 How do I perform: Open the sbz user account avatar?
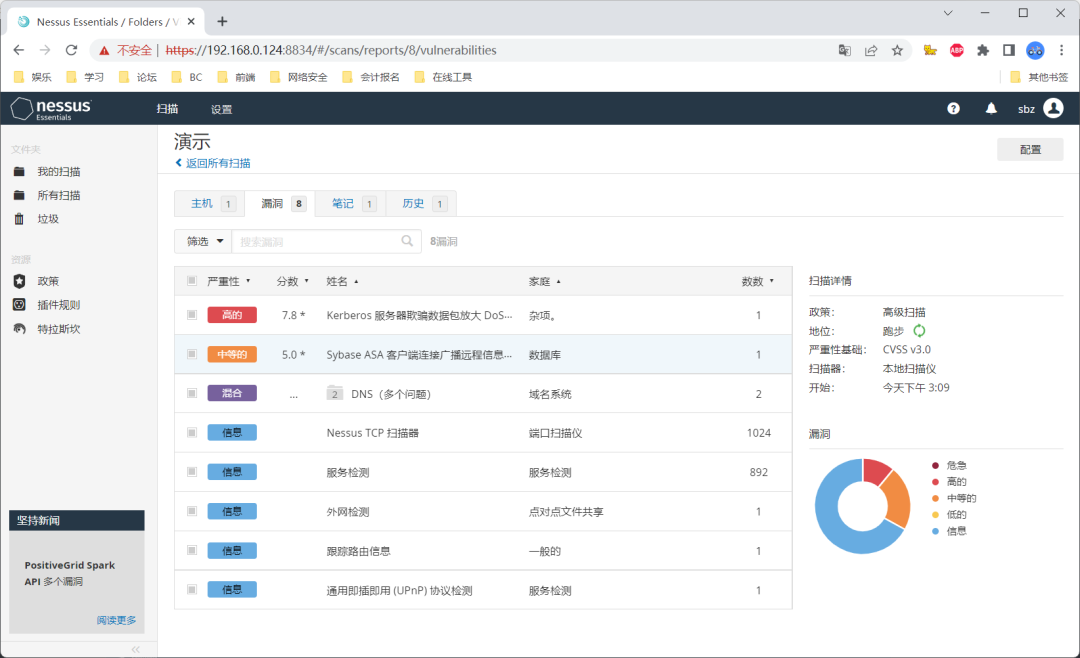point(1053,108)
